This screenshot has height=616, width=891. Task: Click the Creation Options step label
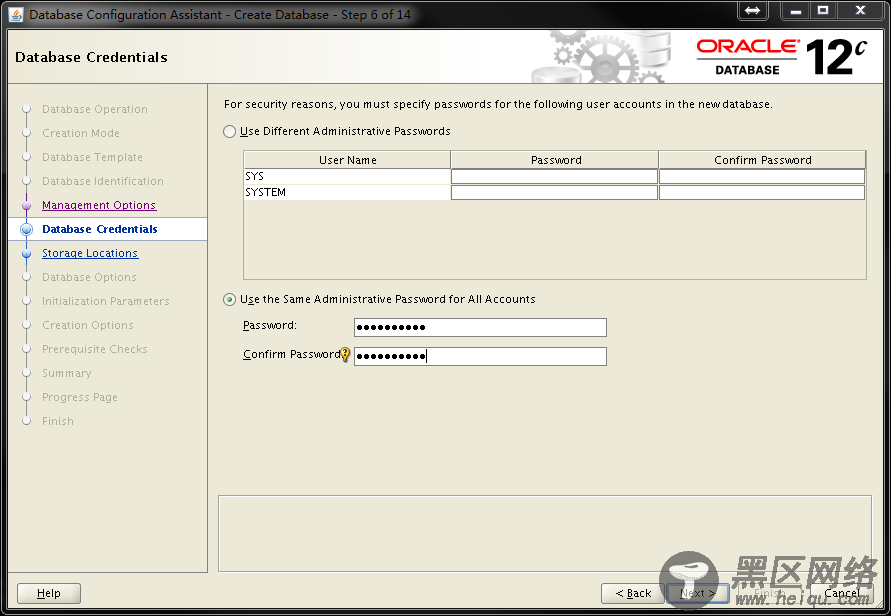point(88,325)
